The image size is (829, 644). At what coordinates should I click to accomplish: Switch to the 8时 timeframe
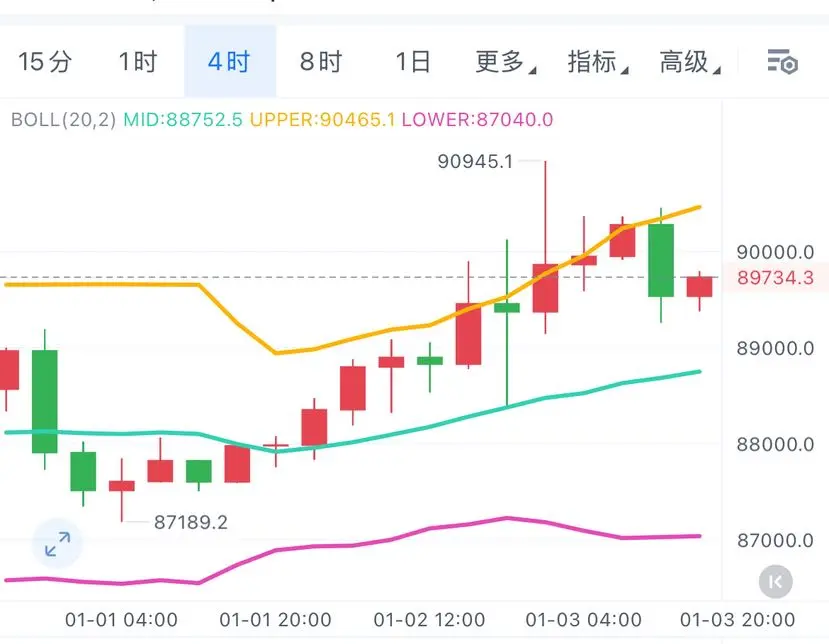pyautogui.click(x=321, y=61)
